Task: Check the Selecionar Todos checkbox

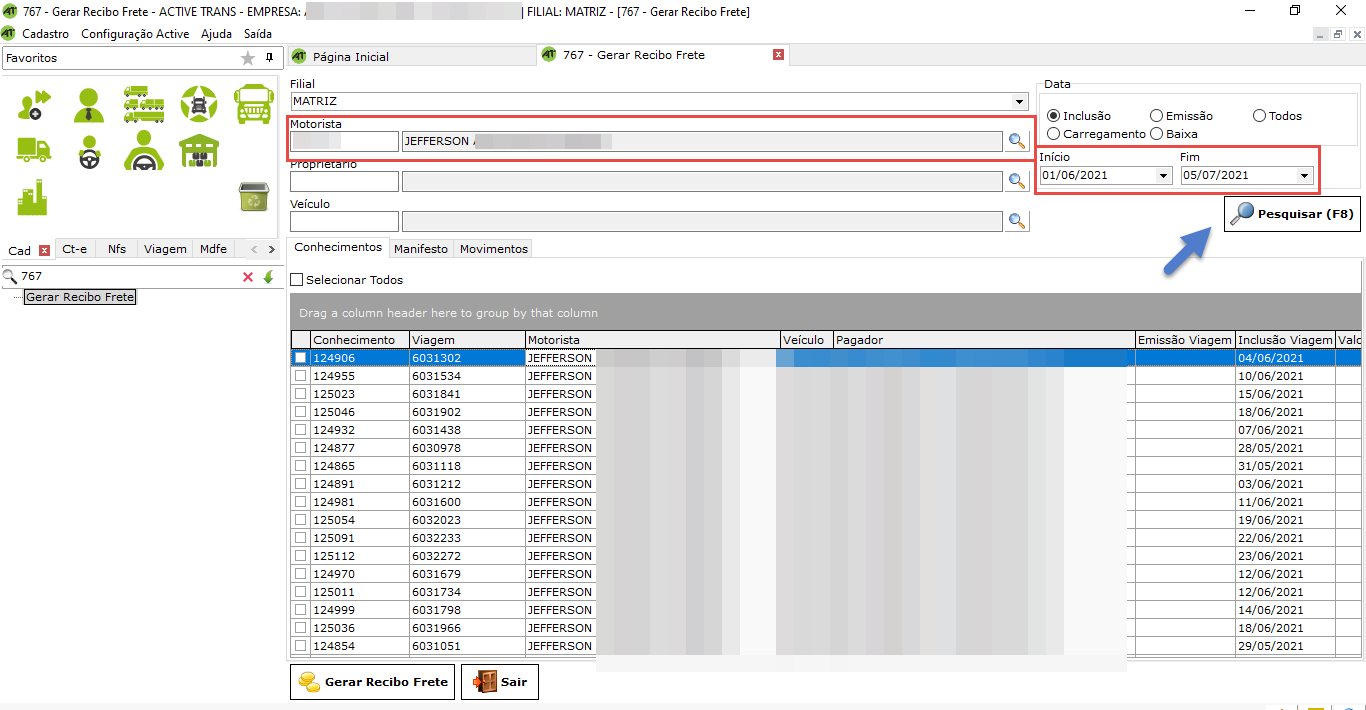Action: pos(296,280)
